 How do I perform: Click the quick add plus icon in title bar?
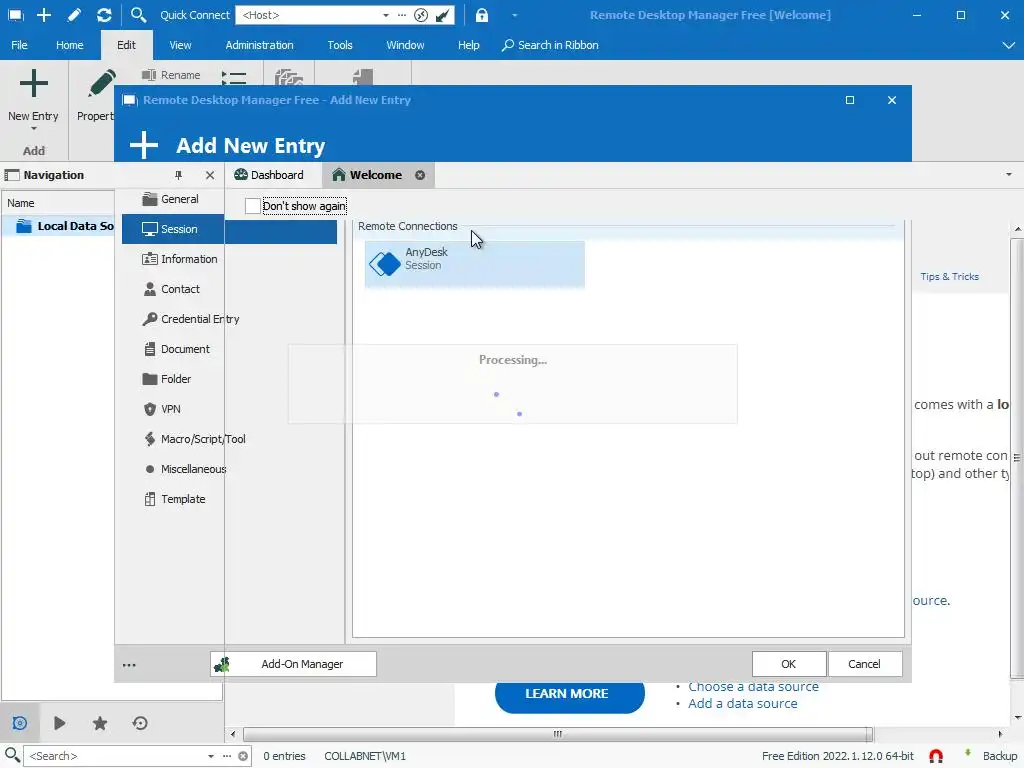tap(44, 14)
